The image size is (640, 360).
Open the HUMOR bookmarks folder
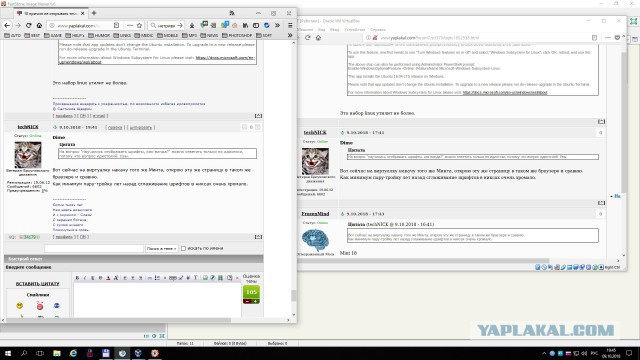pos(98,36)
